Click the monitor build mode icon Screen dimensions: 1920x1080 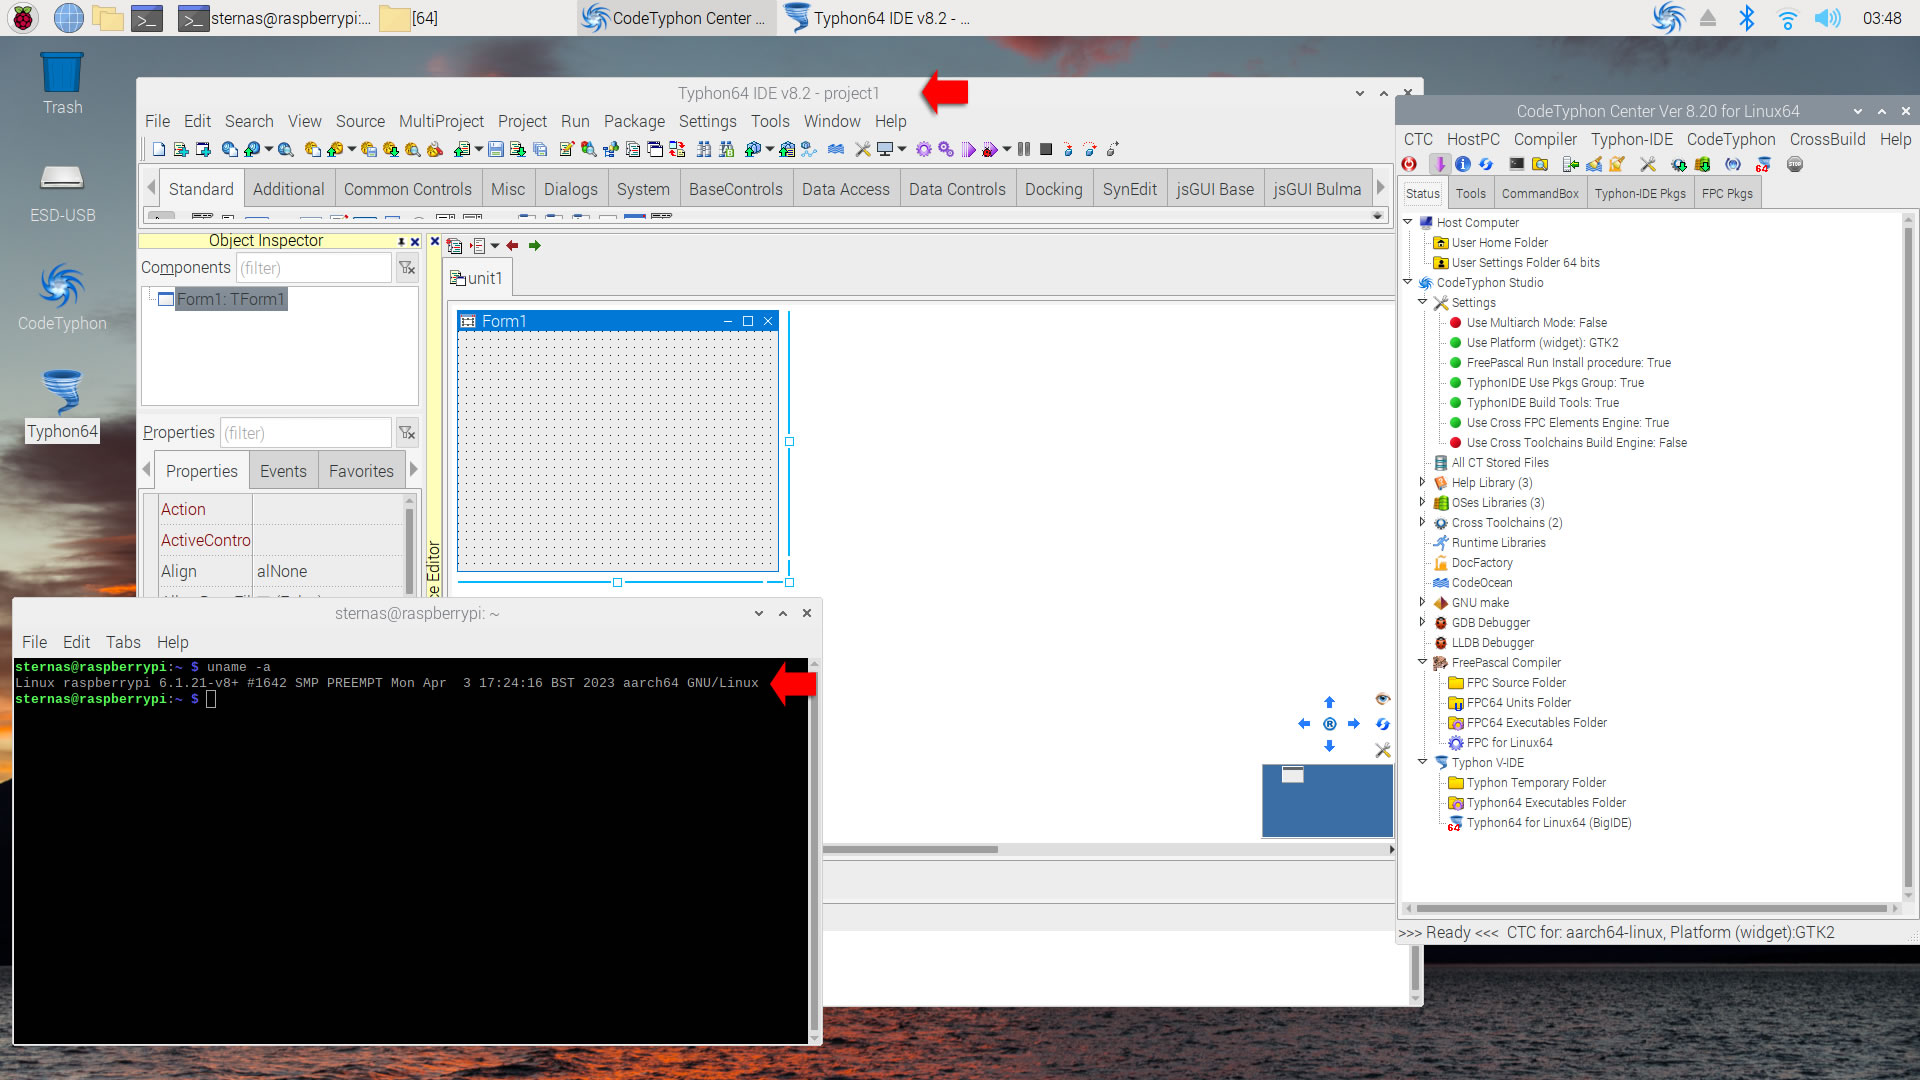pyautogui.click(x=885, y=149)
